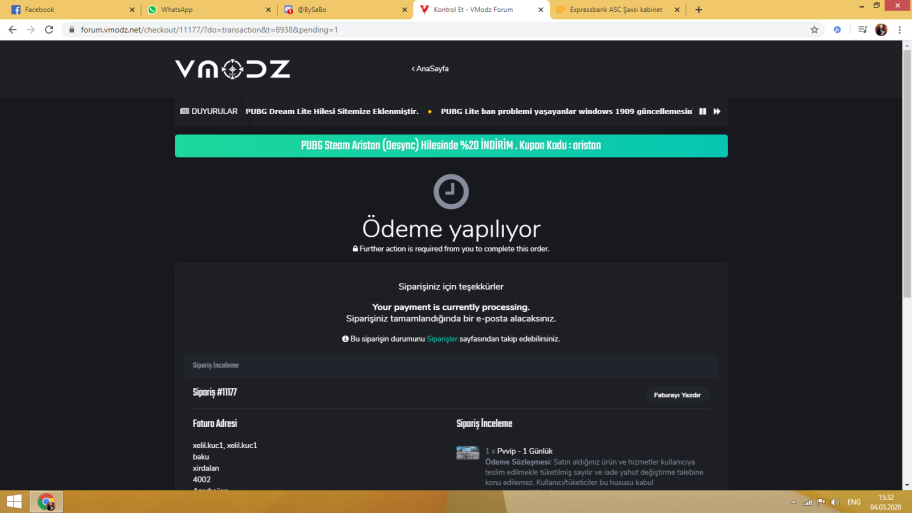Click the site lock icon

coord(72,30)
